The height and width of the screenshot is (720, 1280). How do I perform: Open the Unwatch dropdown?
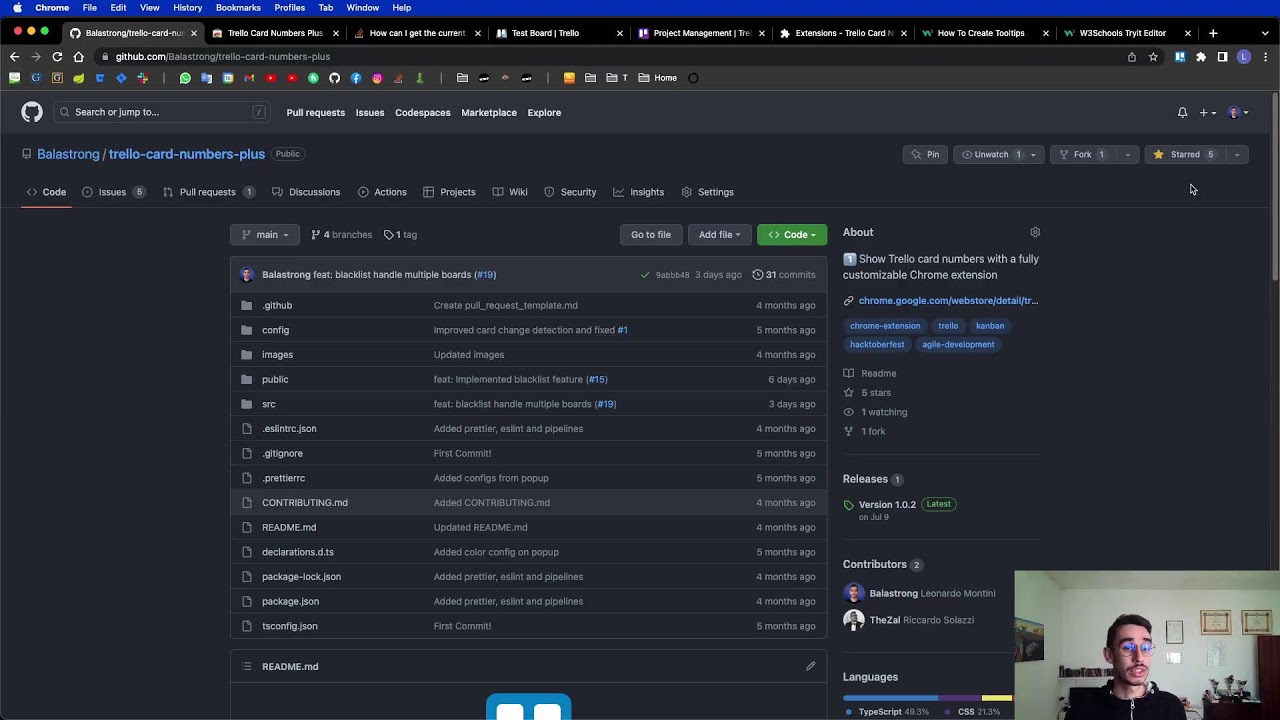(999, 154)
